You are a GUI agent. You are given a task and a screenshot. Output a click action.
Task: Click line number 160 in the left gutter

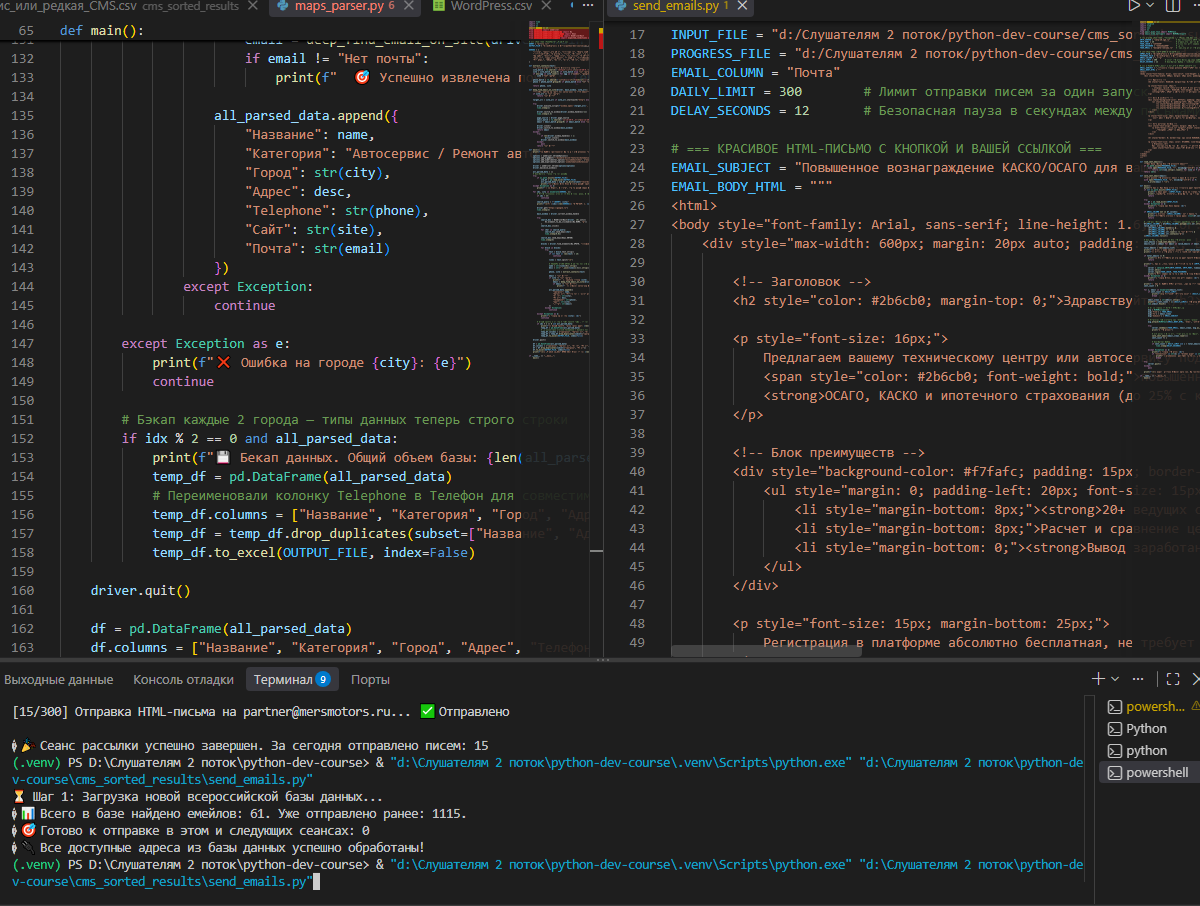coord(21,590)
